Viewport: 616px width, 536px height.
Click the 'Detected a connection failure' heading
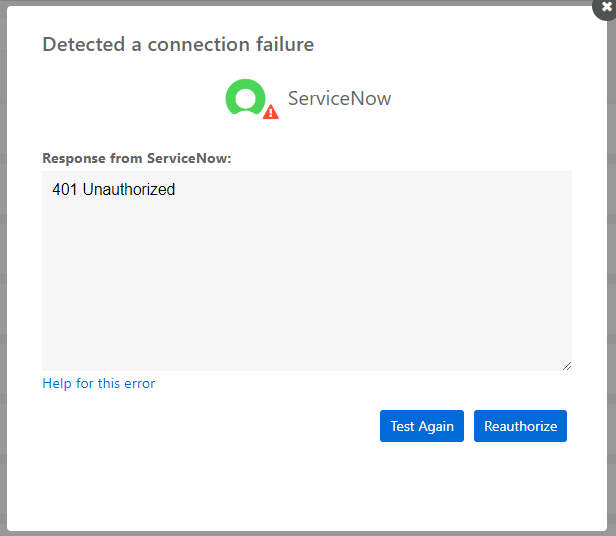click(178, 44)
